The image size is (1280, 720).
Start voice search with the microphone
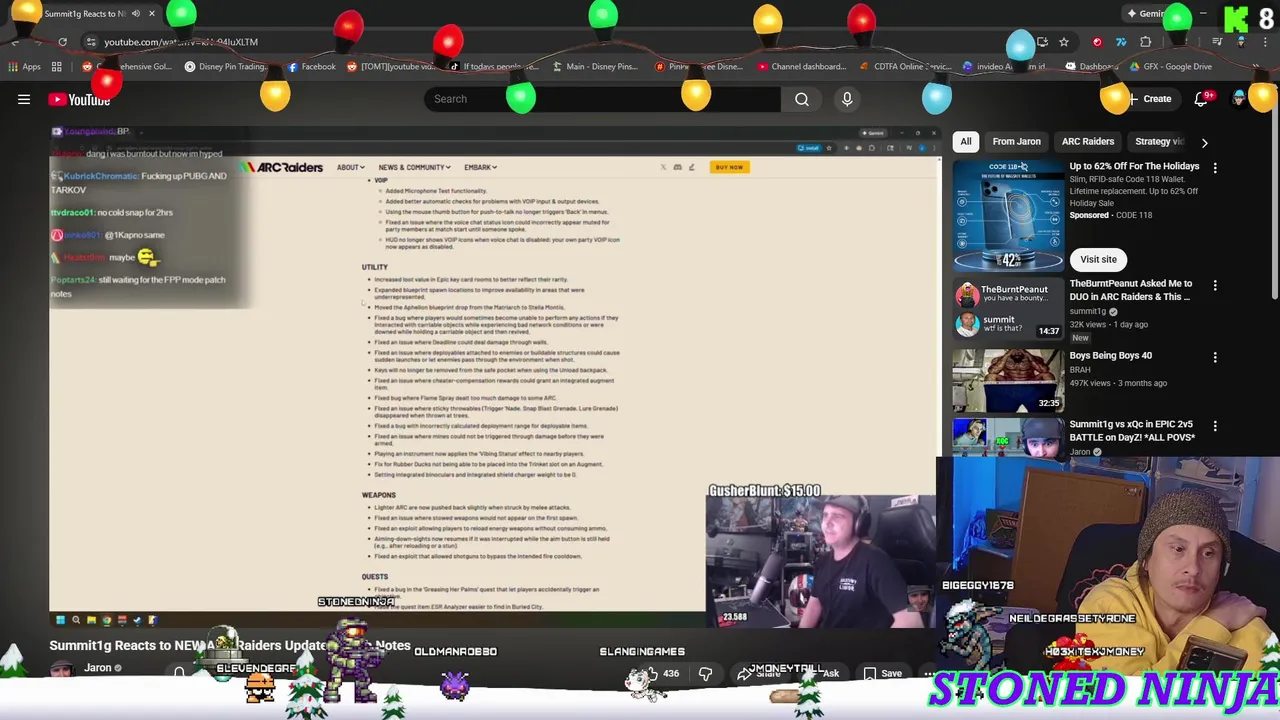click(x=847, y=99)
